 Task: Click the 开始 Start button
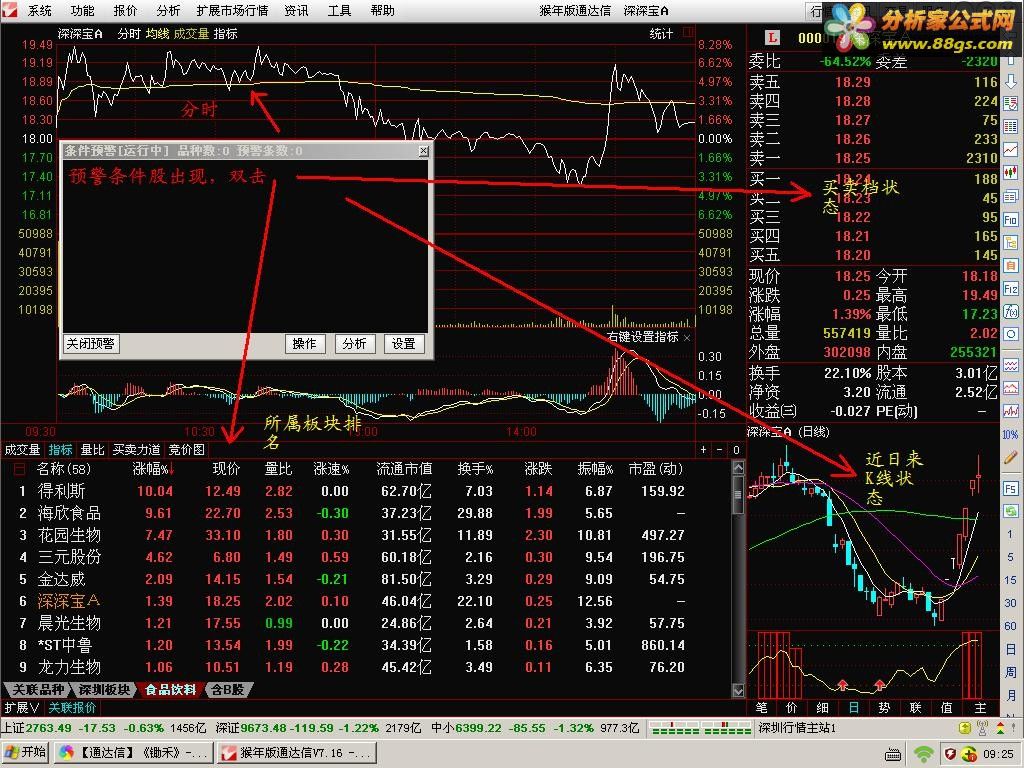coord(27,752)
